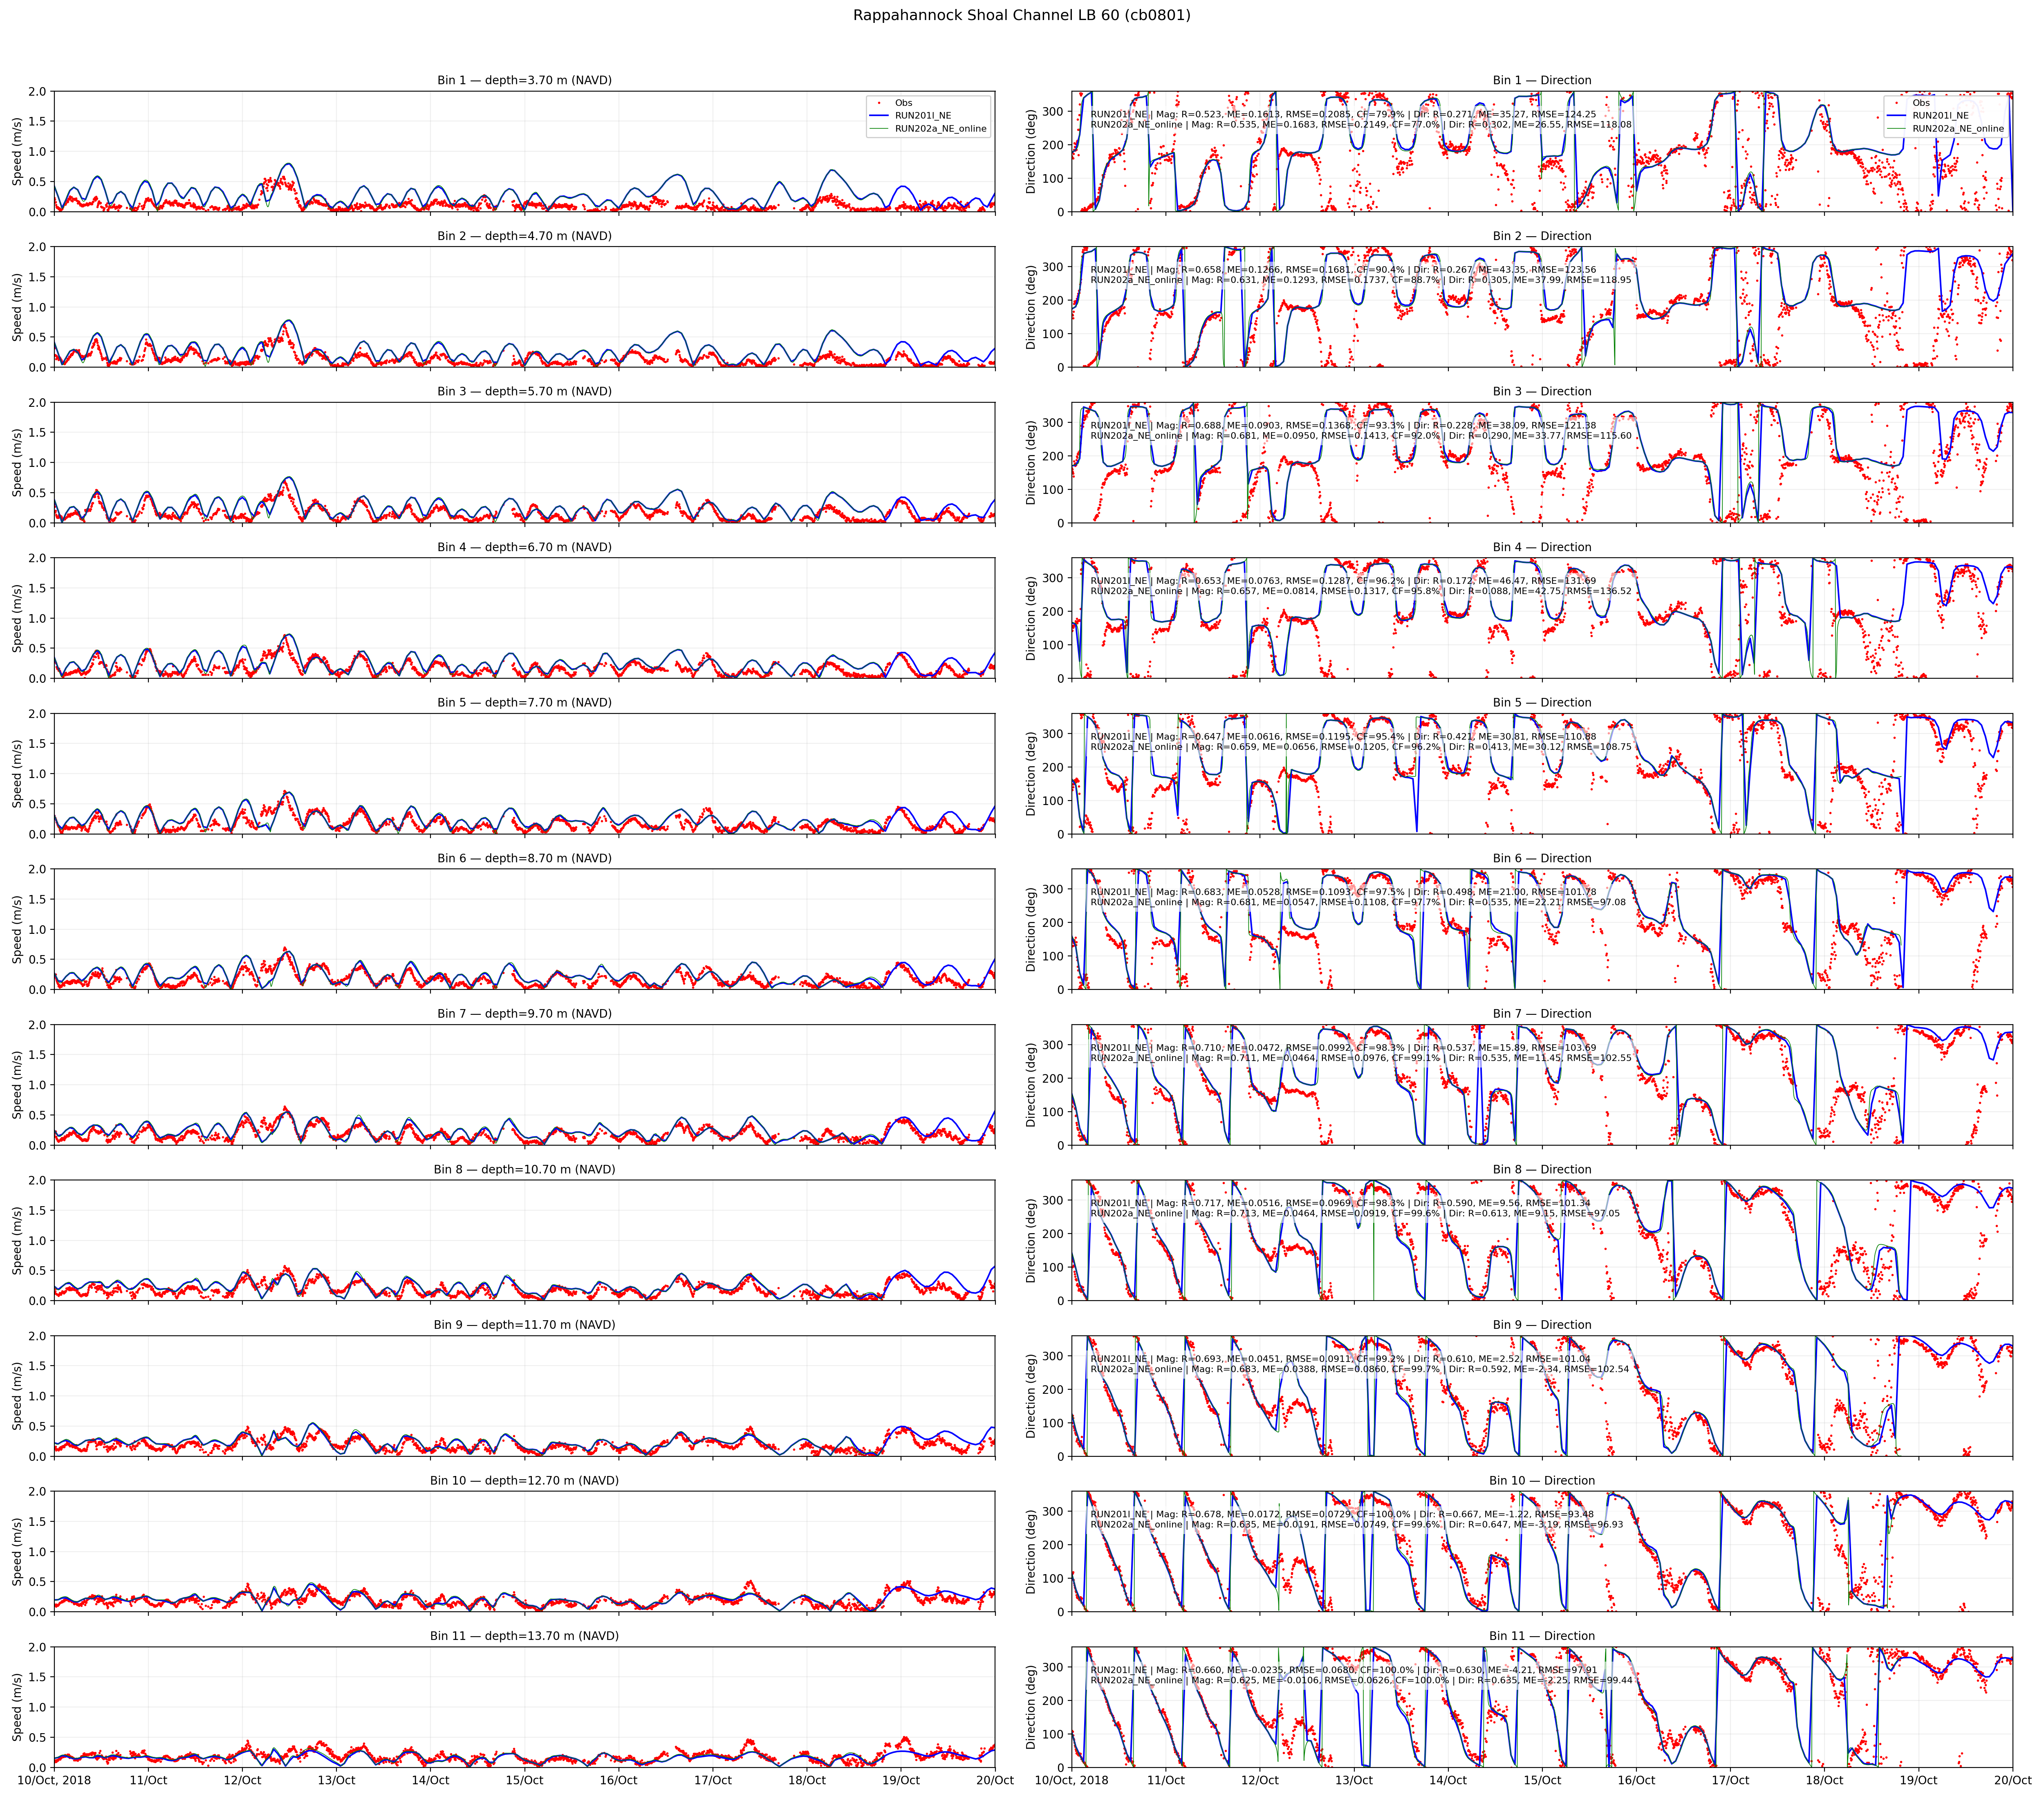Image resolution: width=2044 pixels, height=1799 pixels.
Task: Click "10/Oct, 2018" under the Bin 11 Direction plot
Action: [1072, 1781]
